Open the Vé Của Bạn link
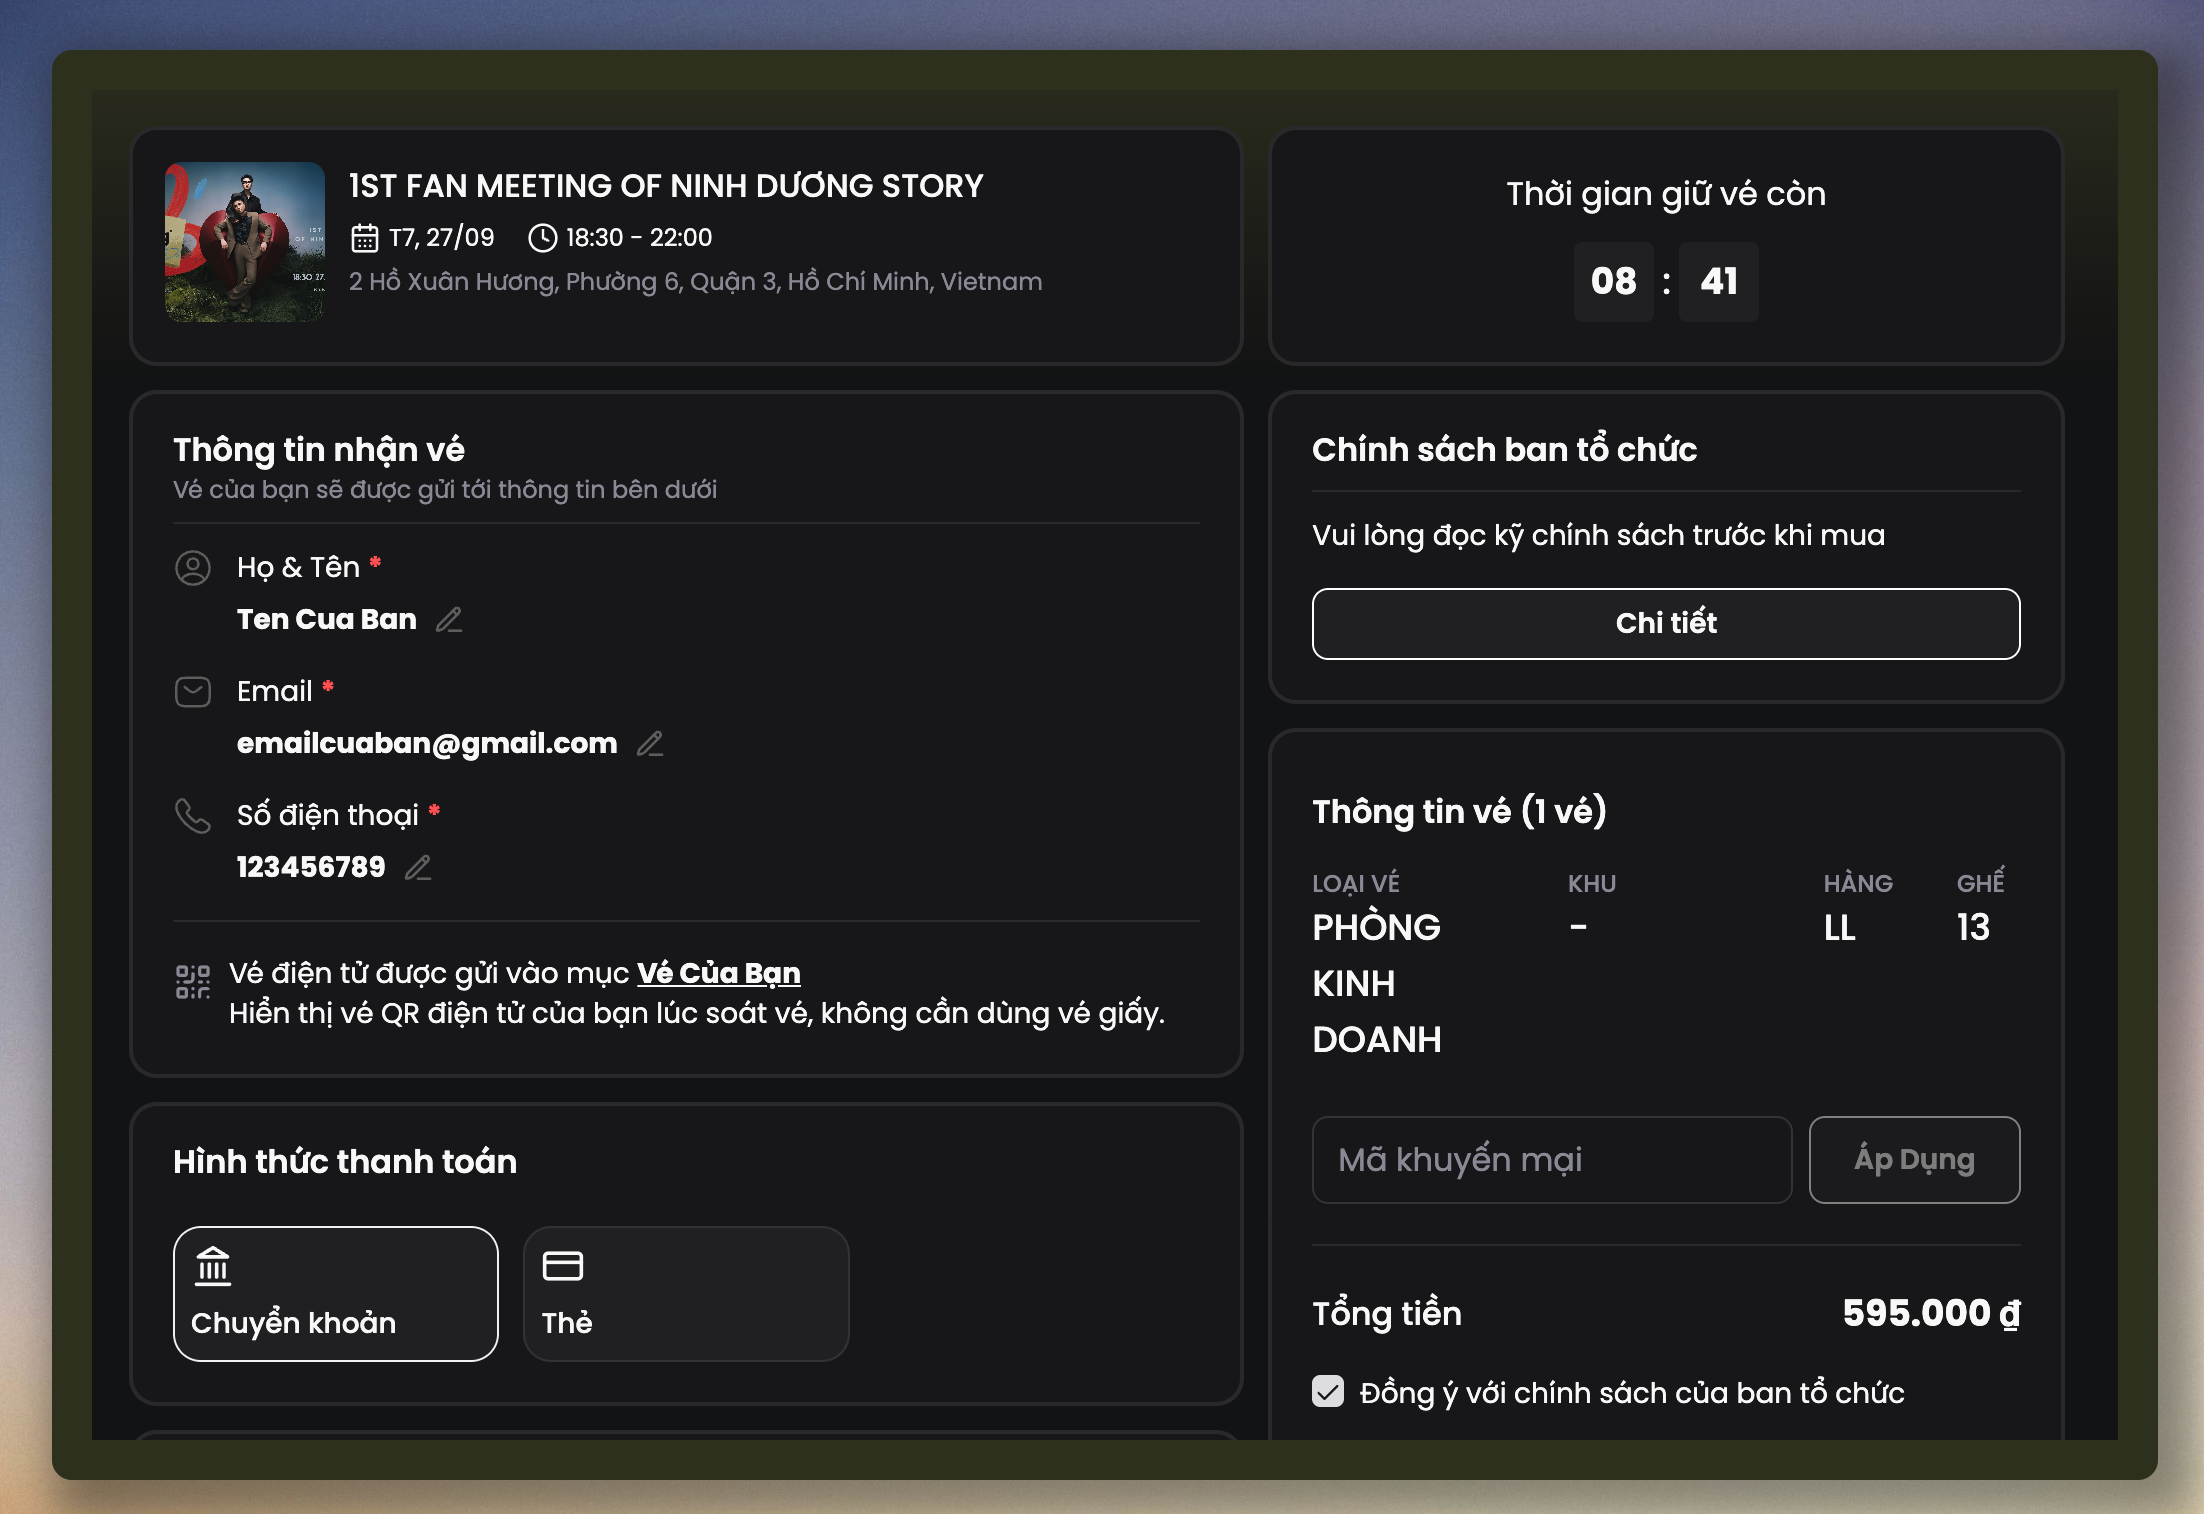 tap(718, 973)
